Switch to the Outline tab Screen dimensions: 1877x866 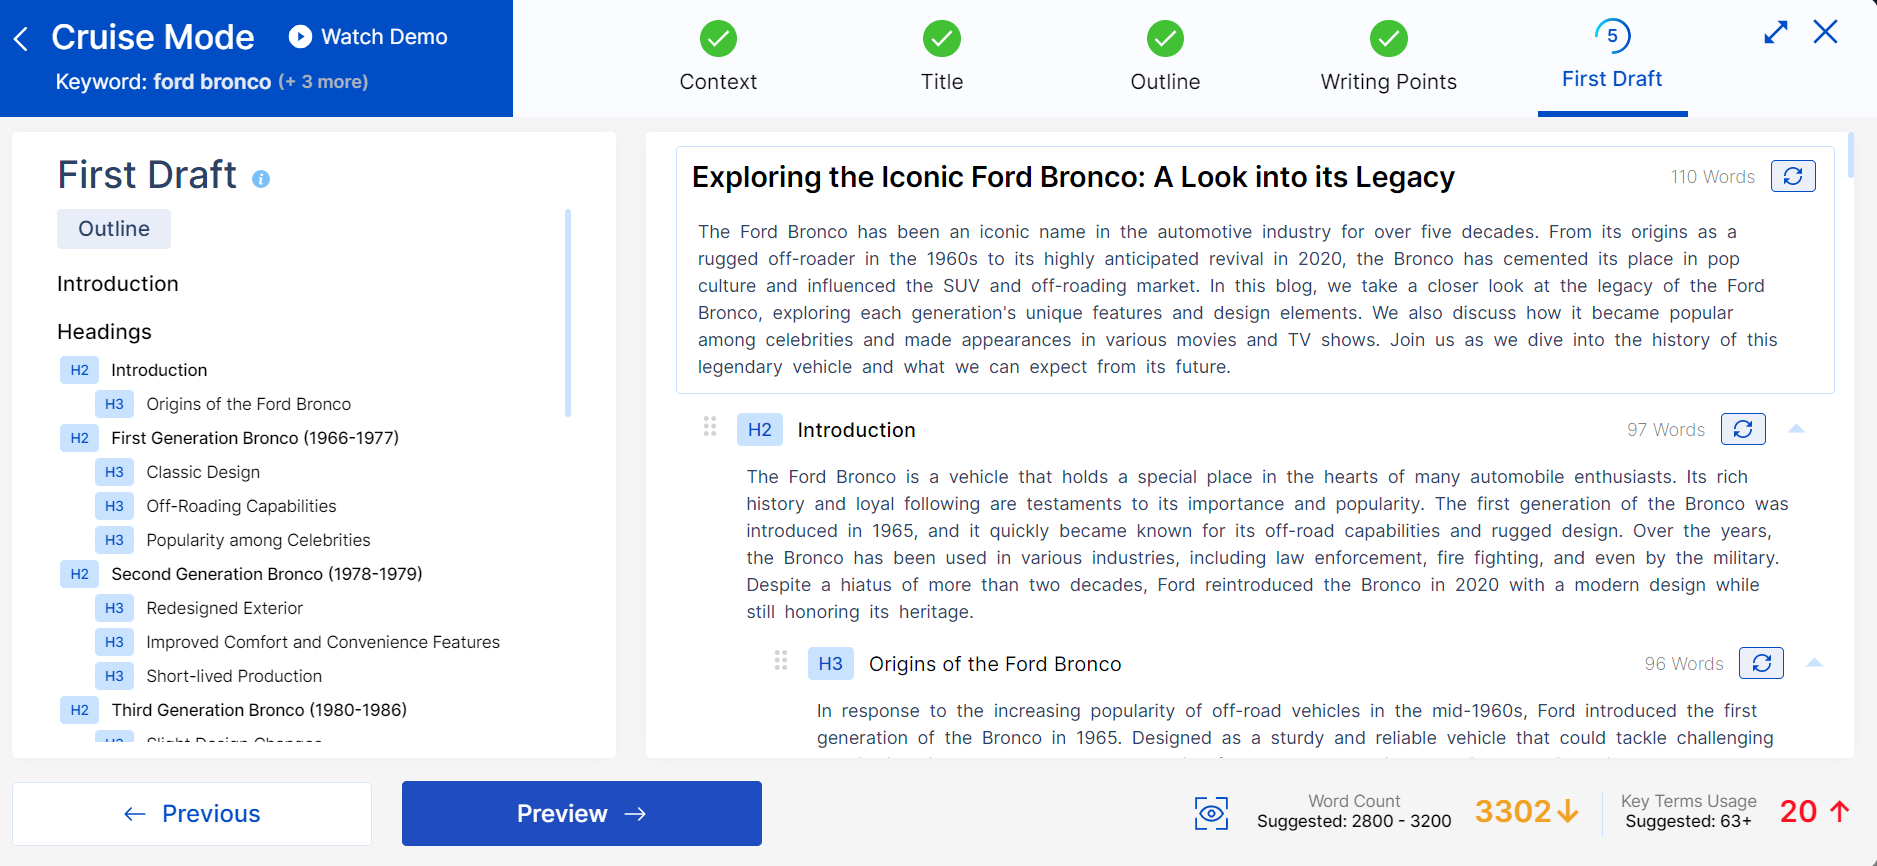pos(1165,82)
